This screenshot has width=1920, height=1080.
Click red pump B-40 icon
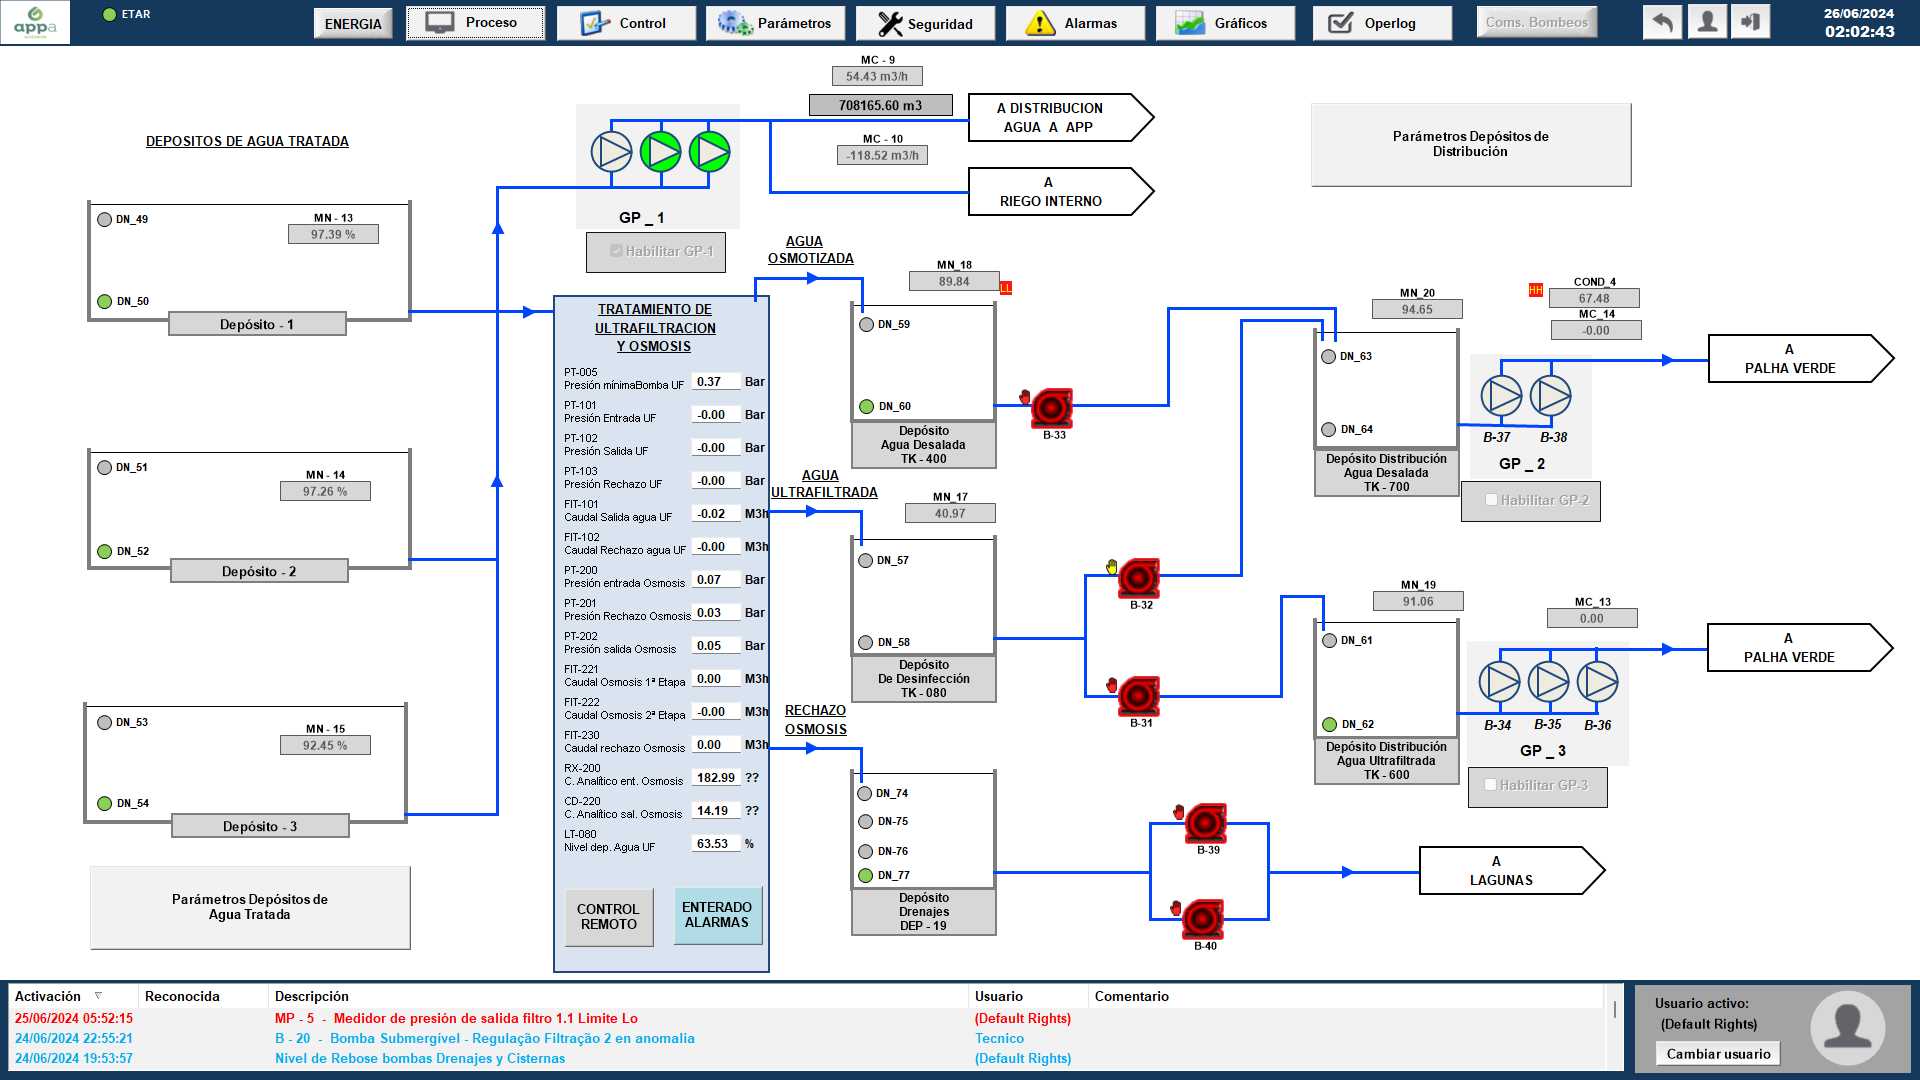tap(1202, 918)
